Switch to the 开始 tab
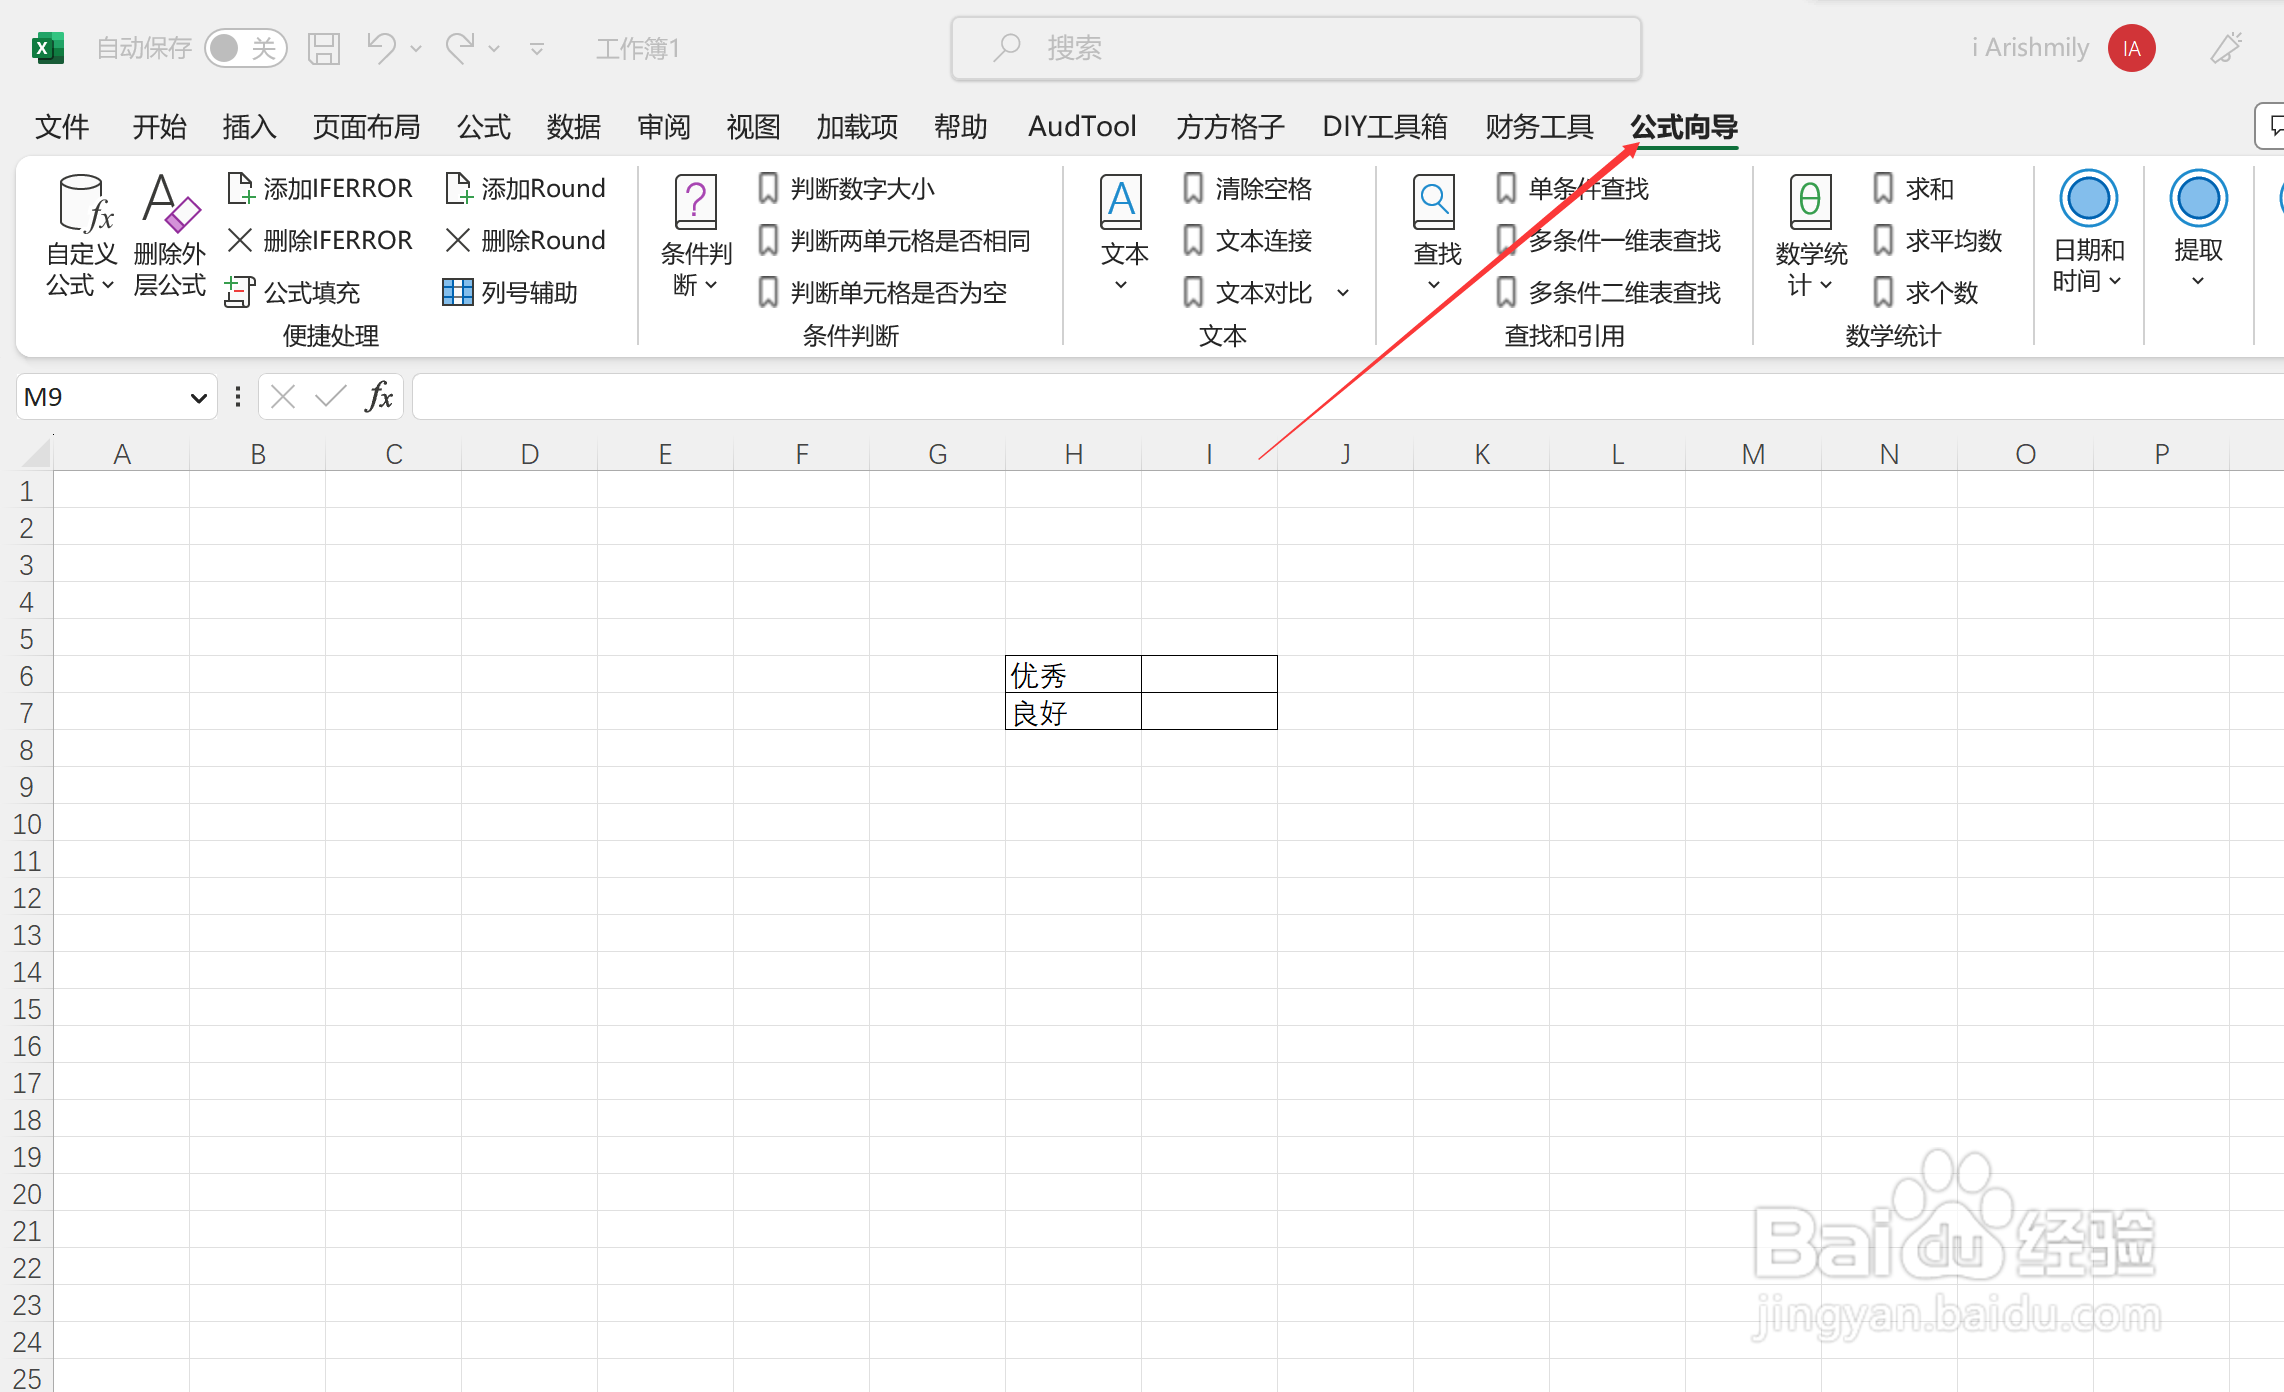The image size is (2284, 1392). click(160, 127)
